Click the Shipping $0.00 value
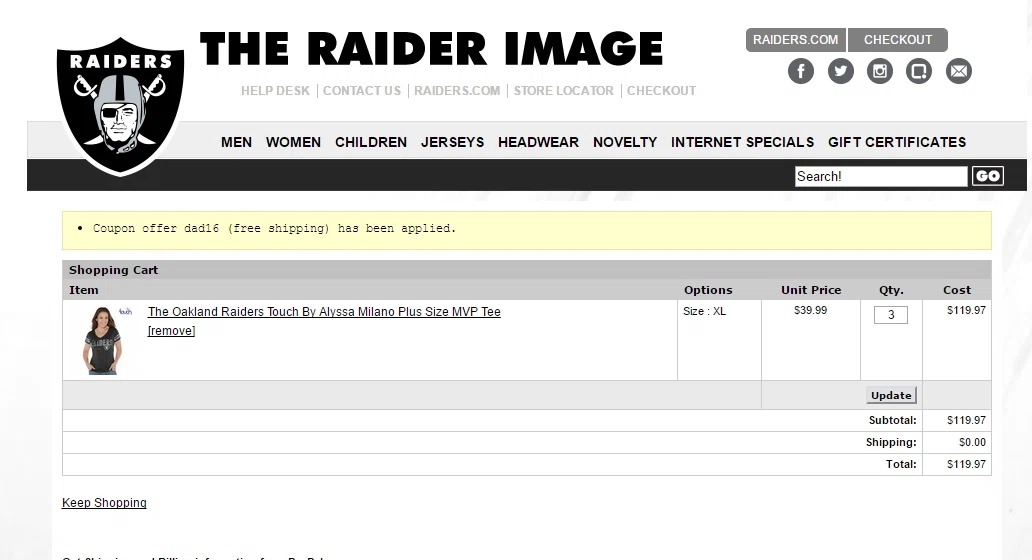The width and height of the screenshot is (1032, 560). (x=972, y=442)
